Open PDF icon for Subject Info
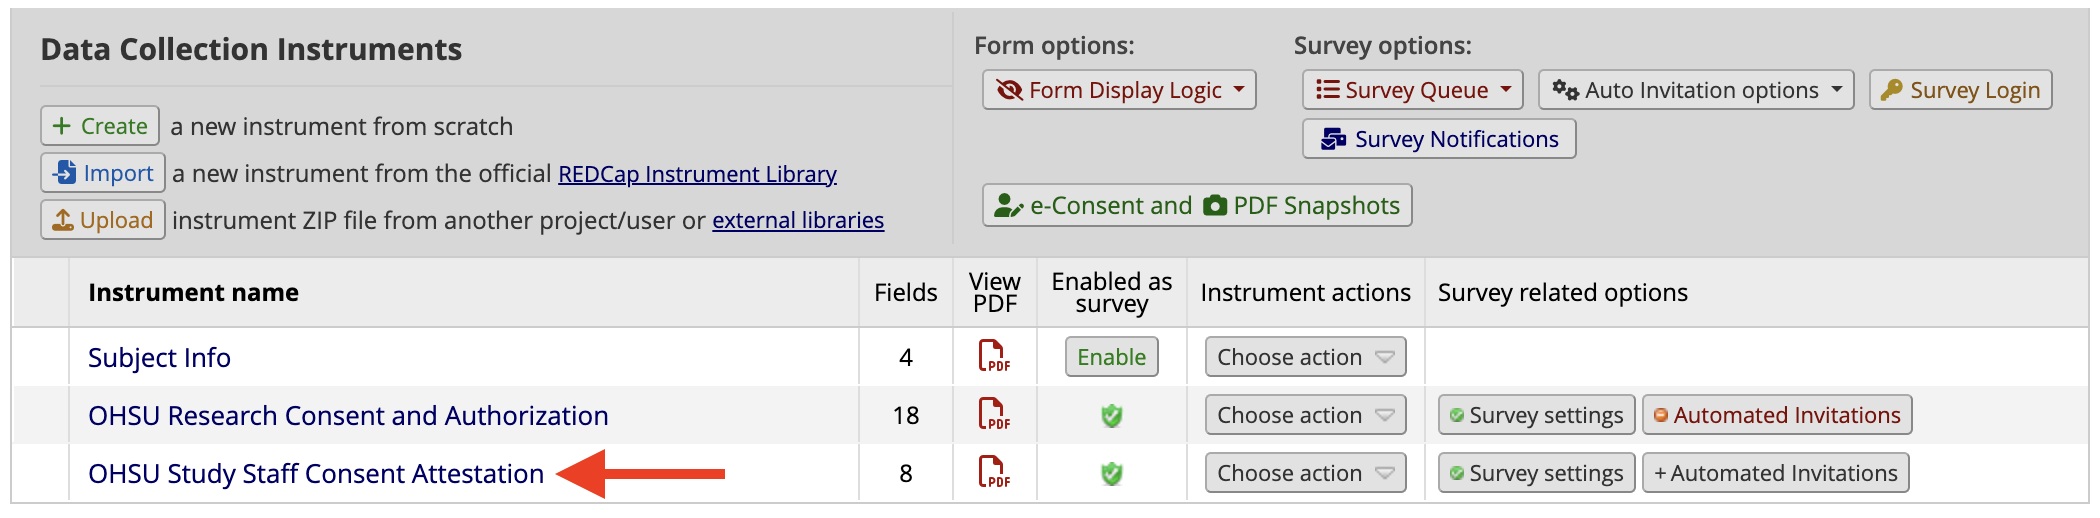Image resolution: width=2100 pixels, height=518 pixels. (994, 356)
